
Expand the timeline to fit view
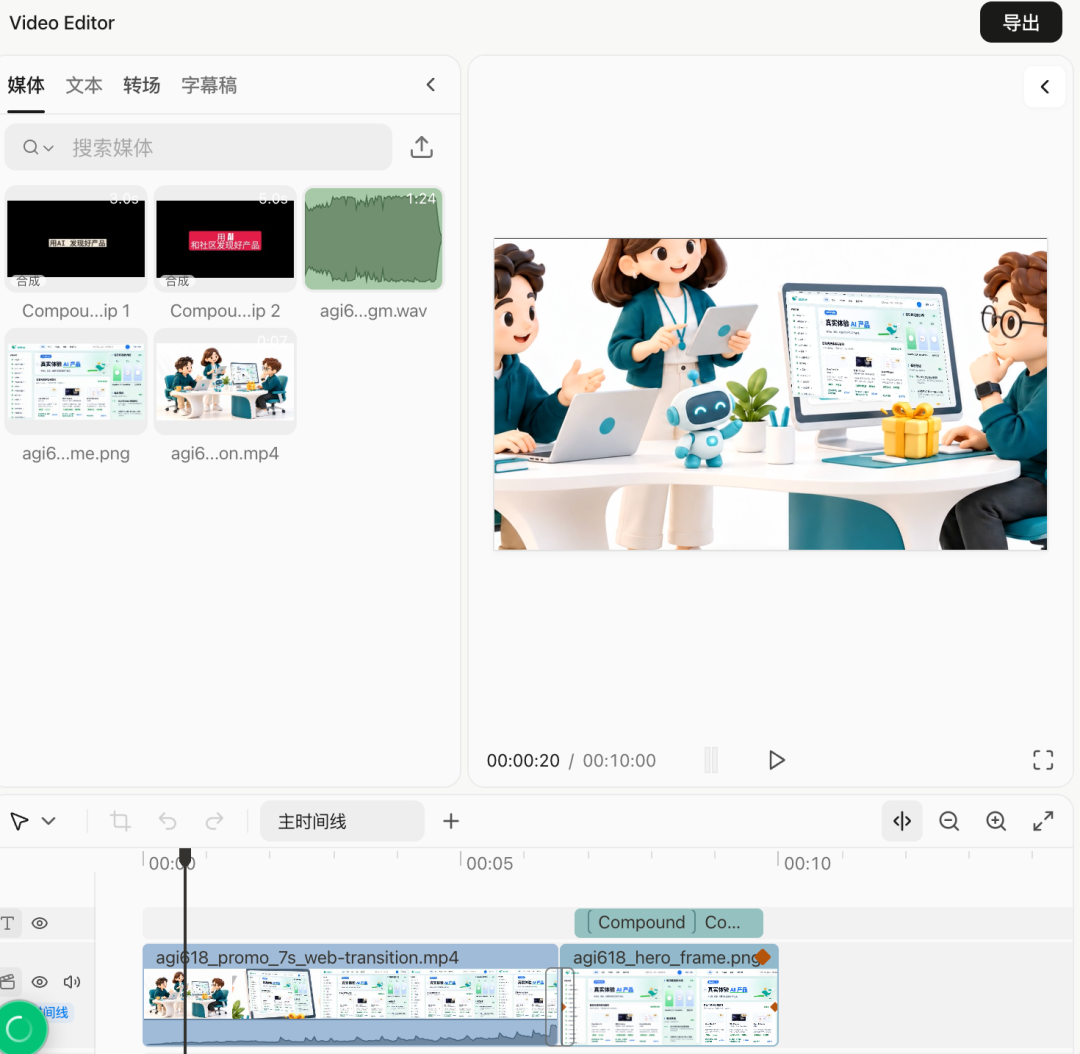[x=1043, y=820]
